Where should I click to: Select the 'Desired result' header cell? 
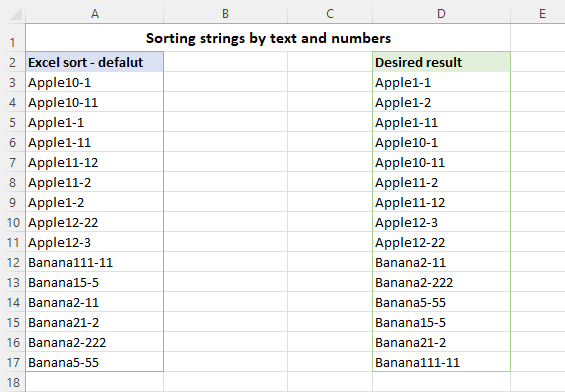pyautogui.click(x=441, y=62)
